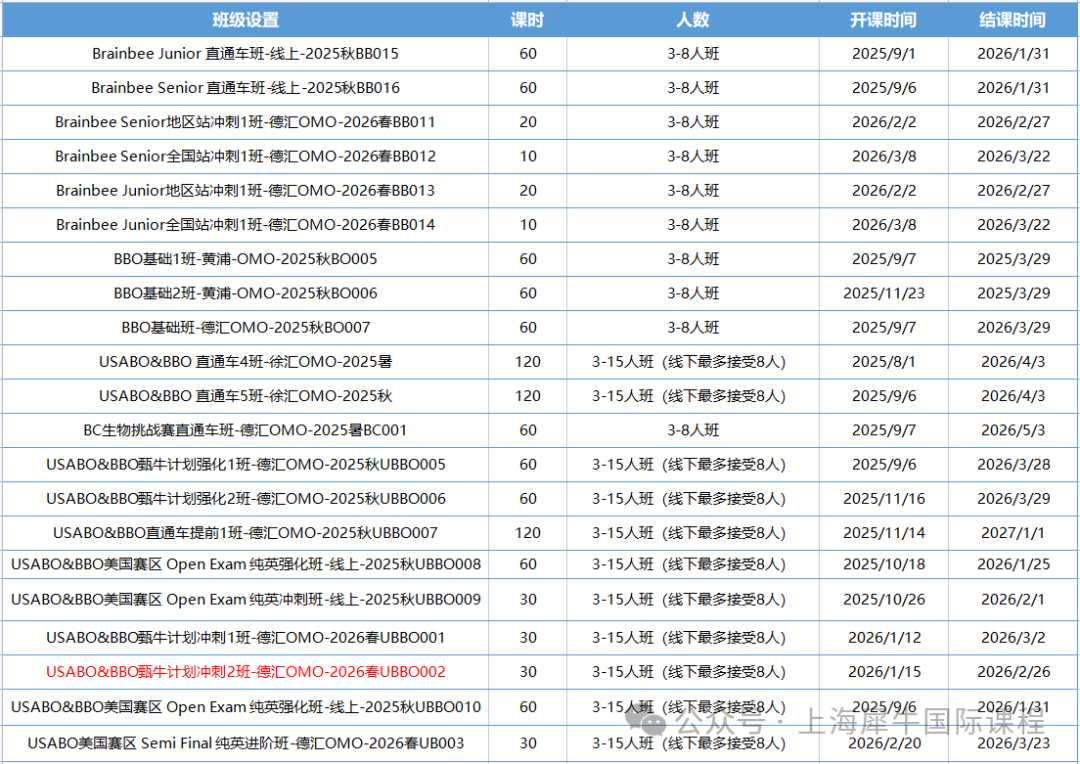Select BBO基础1班-黄浦-OMO-2025秋BO005 cell
Screen dimensions: 1080x764
pyautogui.click(x=245, y=259)
